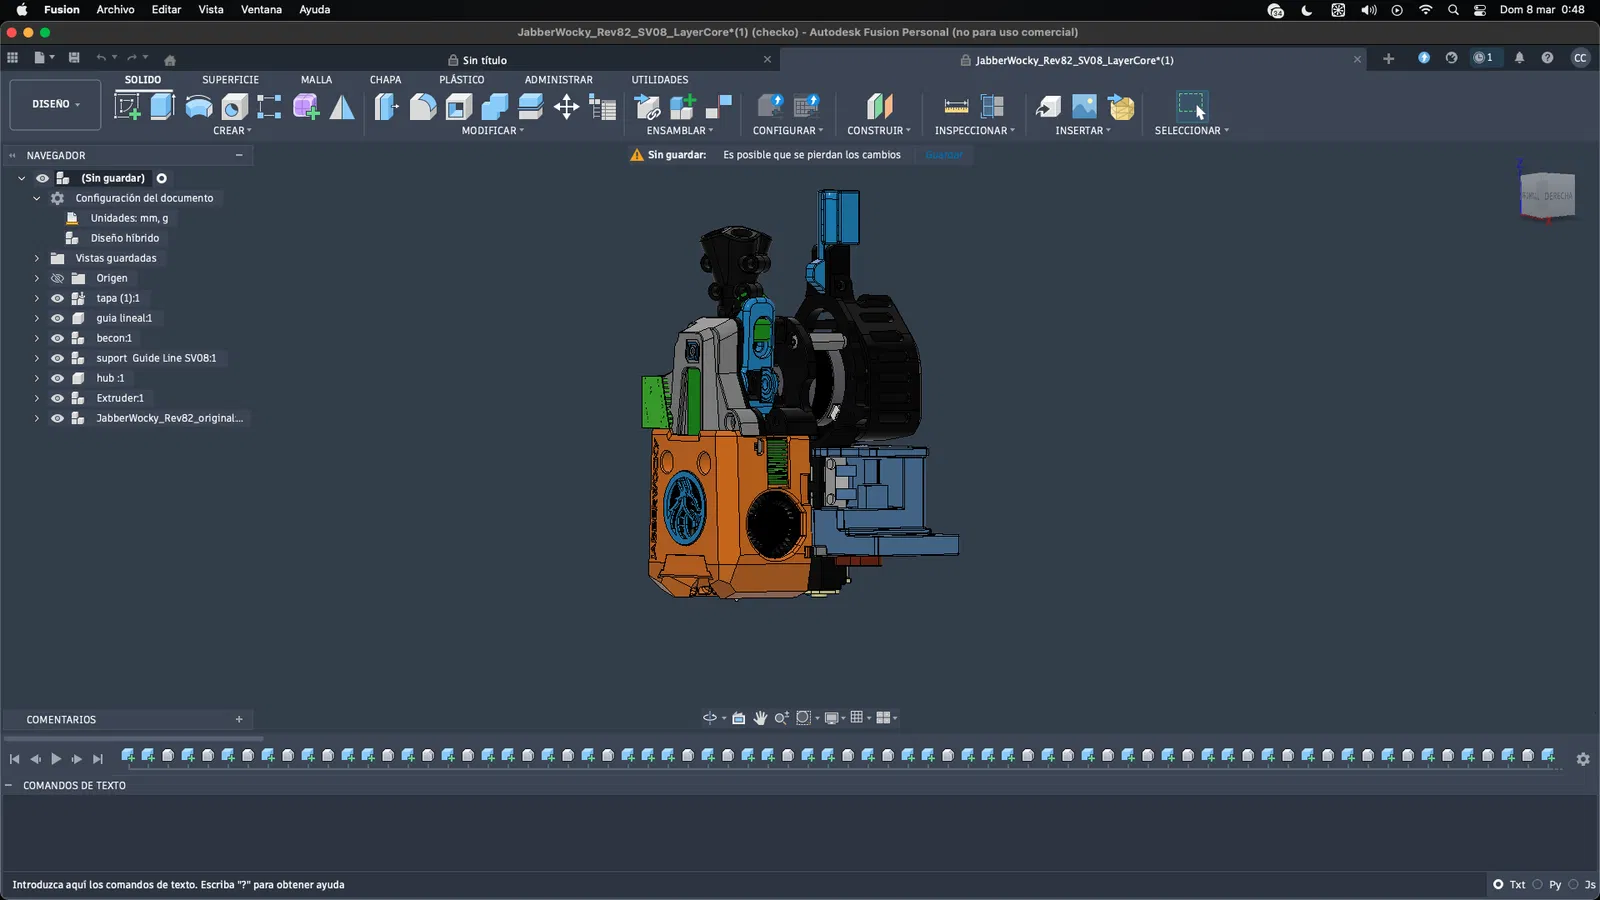This screenshot has height=900, width=1600.
Task: Open the Joint assembly tool
Action: pos(719,106)
